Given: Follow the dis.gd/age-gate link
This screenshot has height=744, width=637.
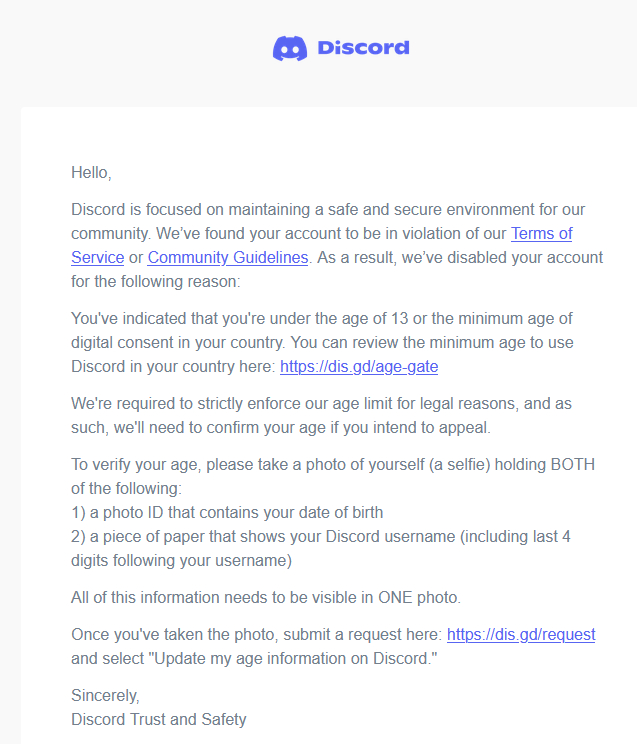Looking at the screenshot, I should 359,367.
